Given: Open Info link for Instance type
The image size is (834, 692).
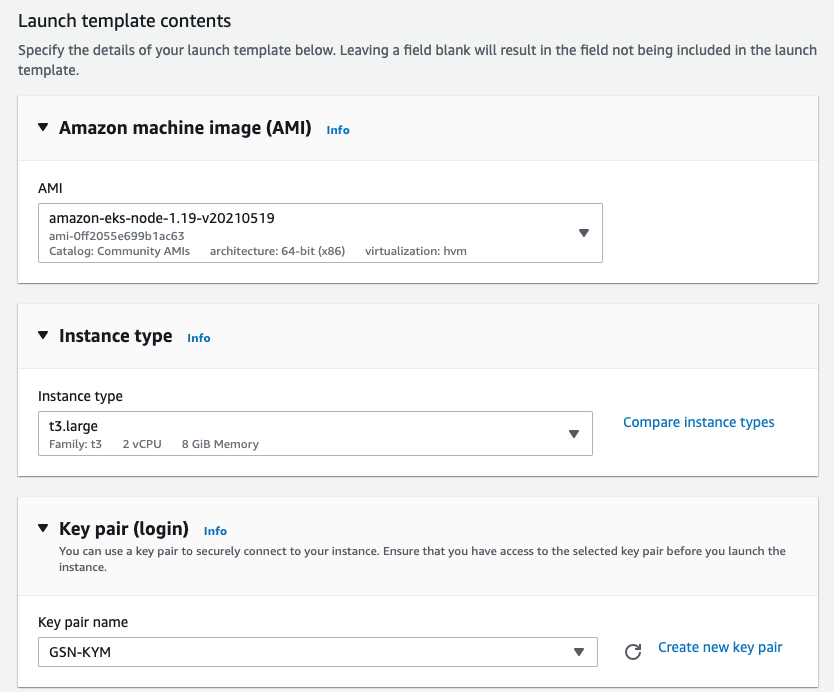Looking at the screenshot, I should click(199, 338).
